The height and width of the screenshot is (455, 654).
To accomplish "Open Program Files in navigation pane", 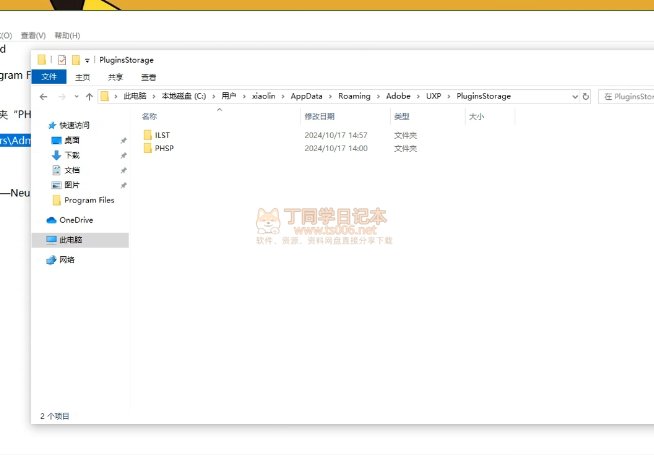I will pos(89,200).
